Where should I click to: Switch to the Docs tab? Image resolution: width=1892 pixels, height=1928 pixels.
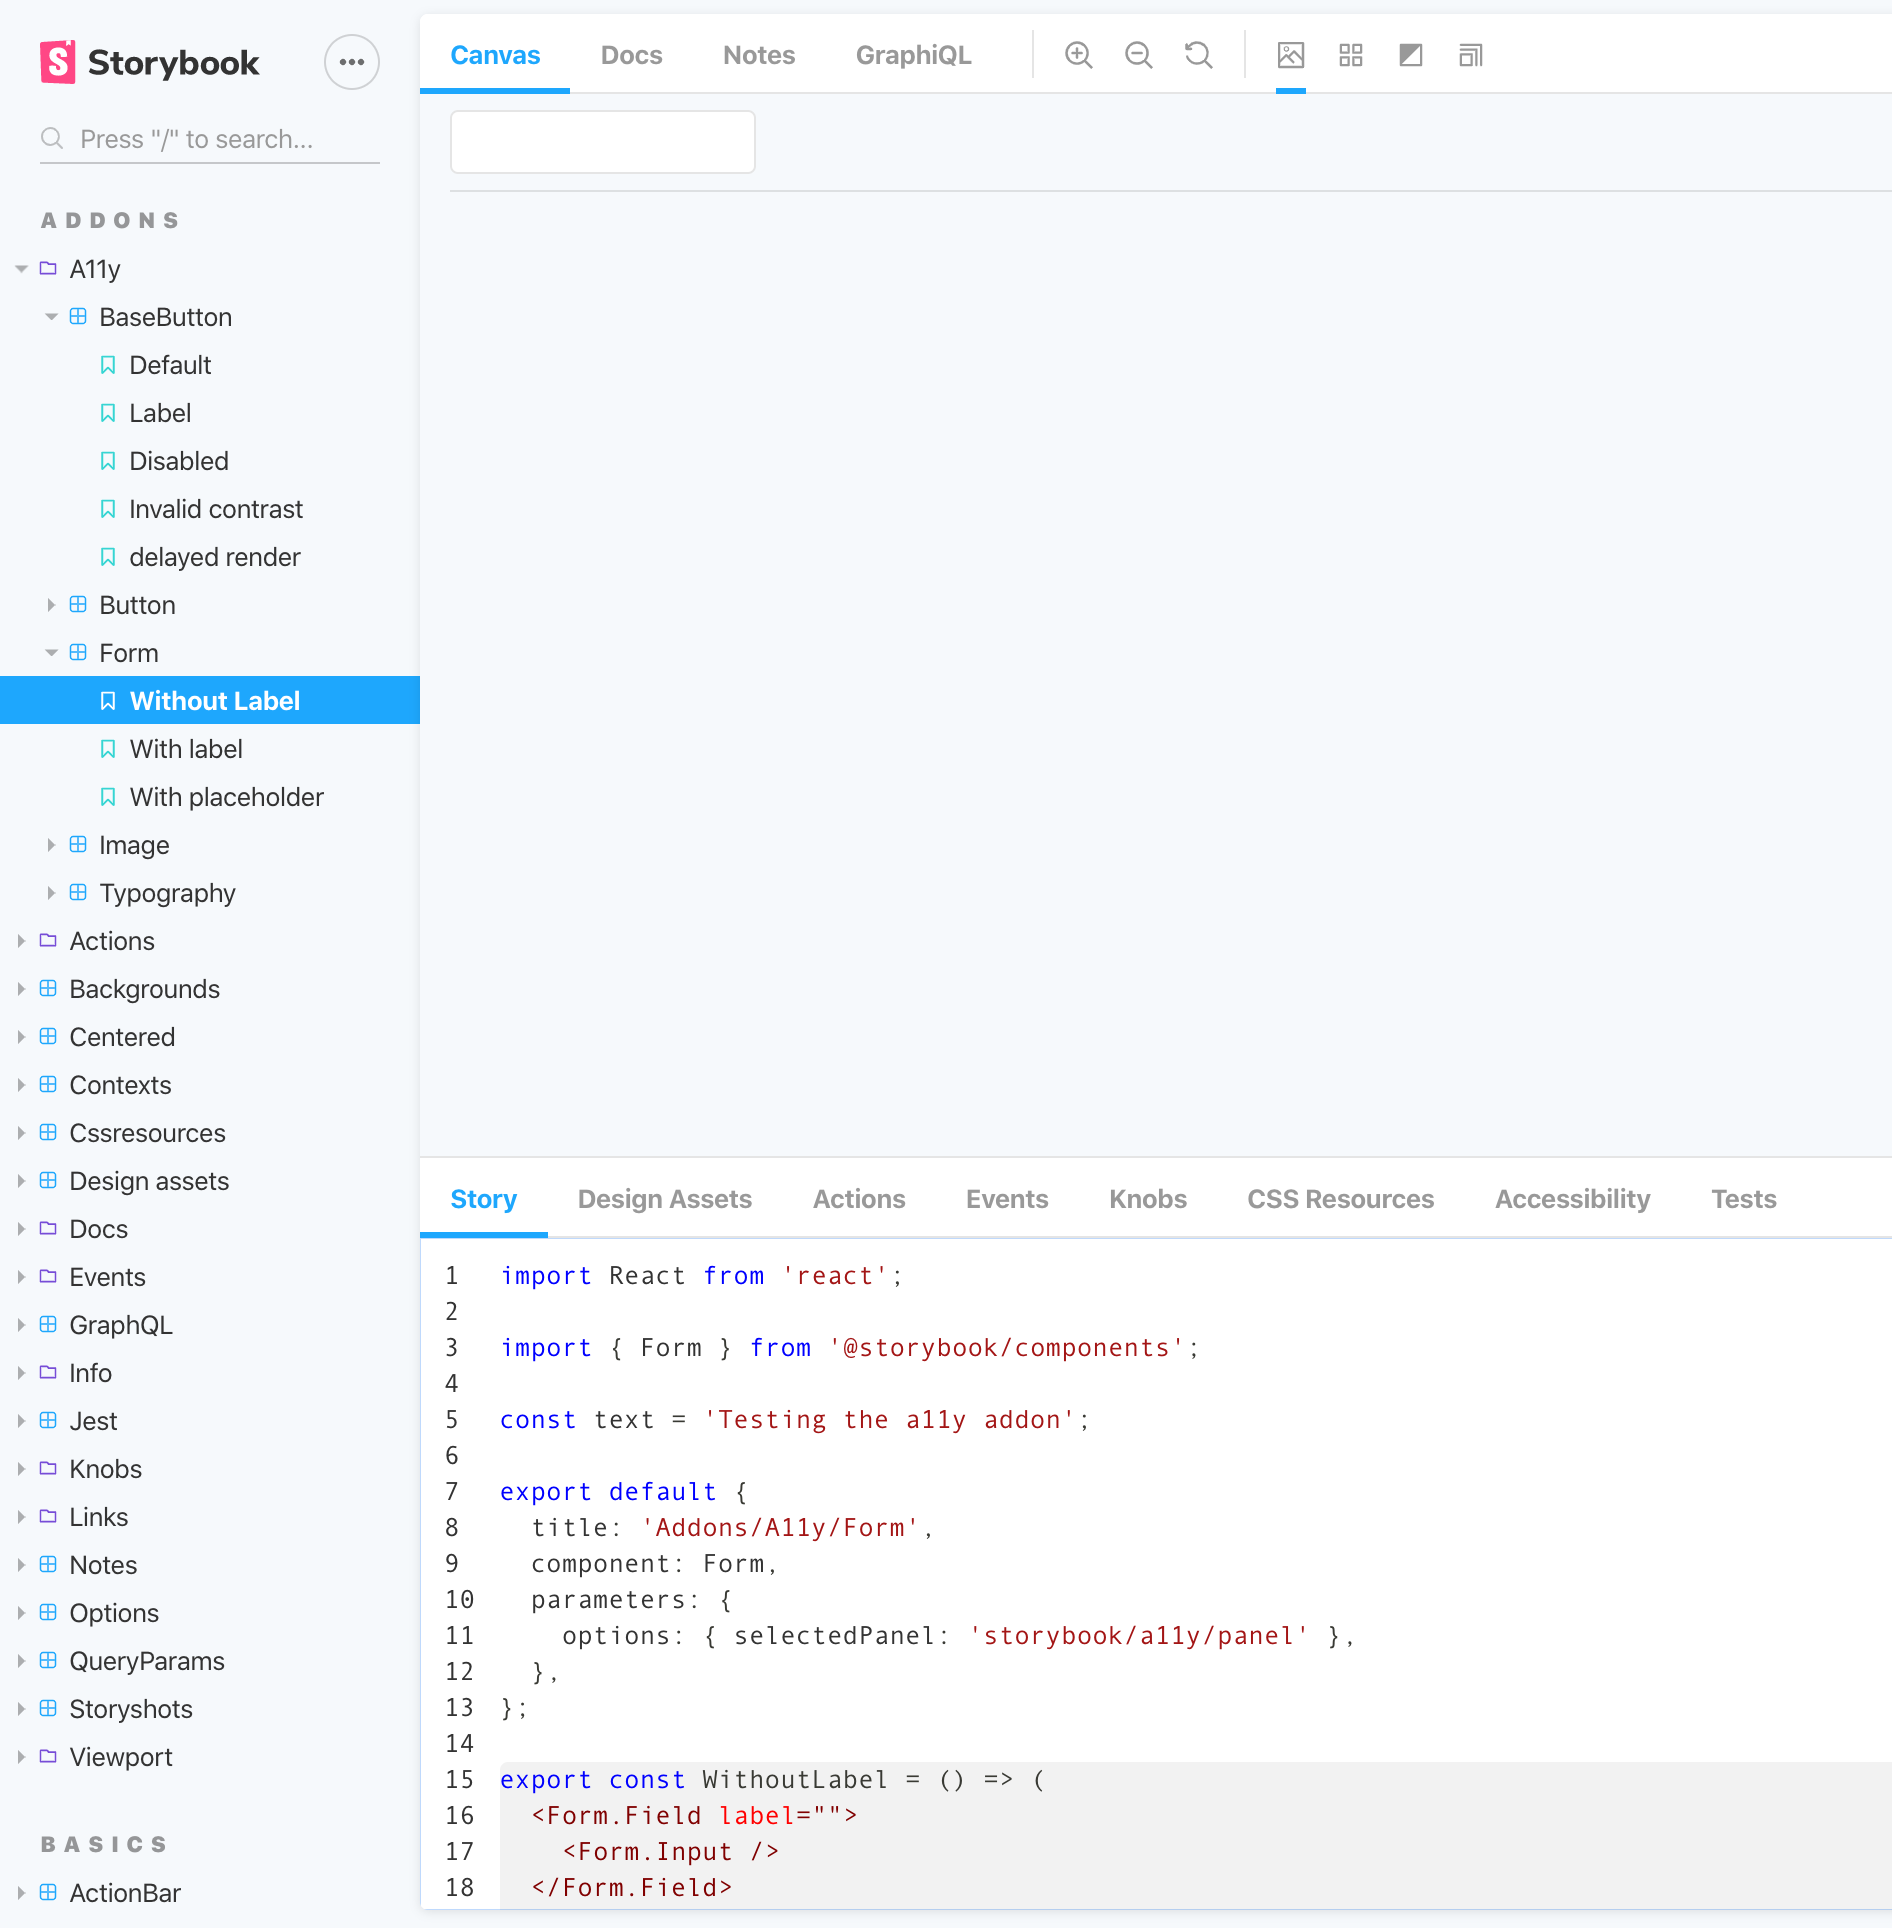631,55
